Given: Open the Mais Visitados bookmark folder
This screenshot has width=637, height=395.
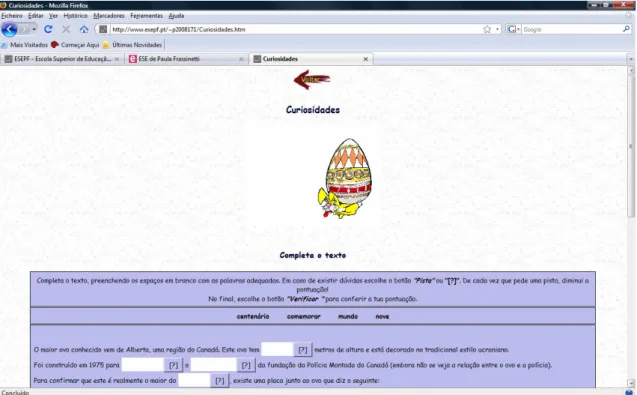Looking at the screenshot, I should click(x=25, y=45).
